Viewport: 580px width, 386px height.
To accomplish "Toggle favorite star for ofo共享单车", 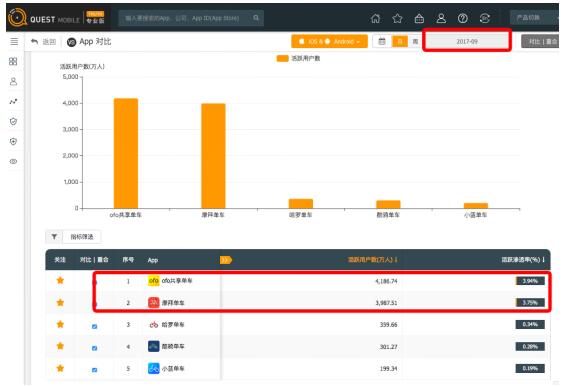I will 60,280.
